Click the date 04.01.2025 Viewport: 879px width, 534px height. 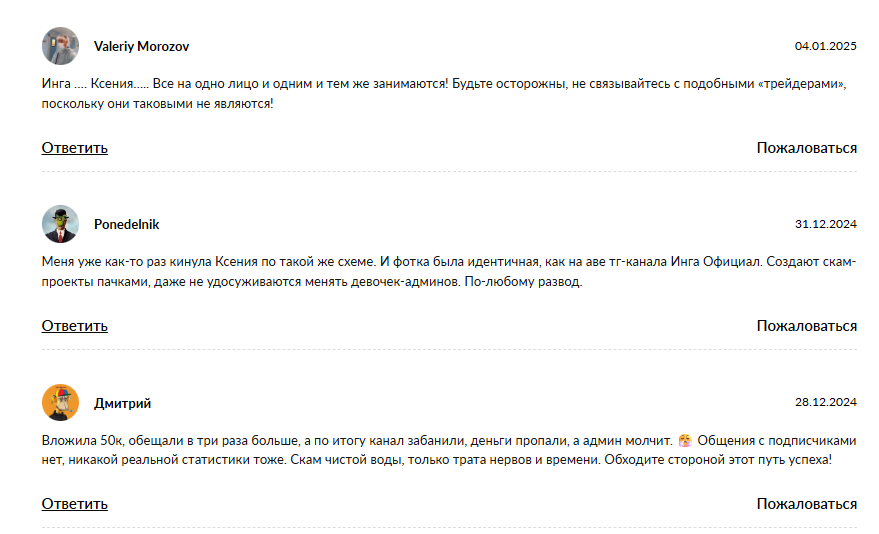[825, 46]
